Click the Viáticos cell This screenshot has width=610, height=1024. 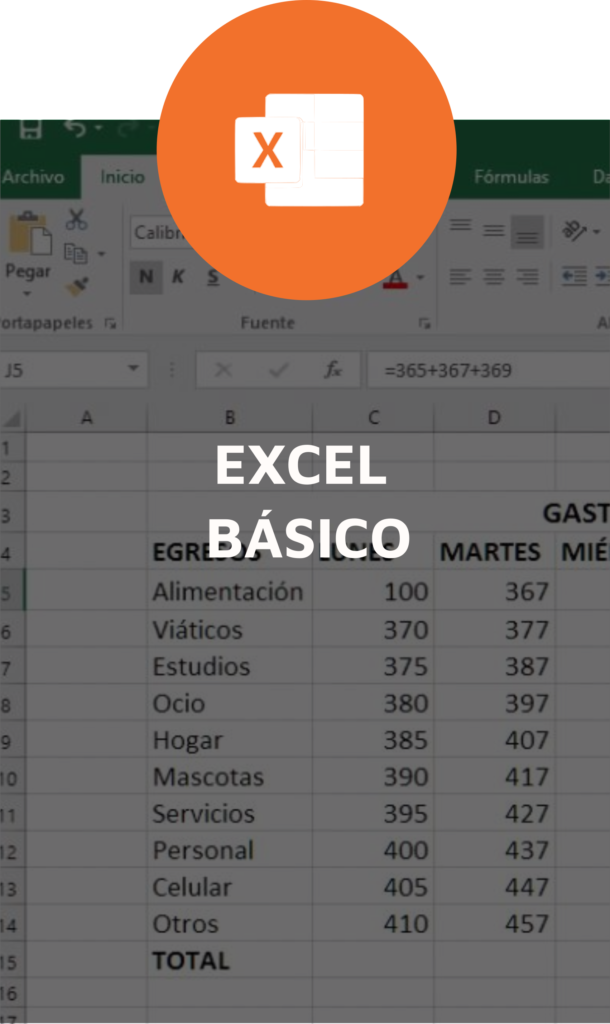(x=230, y=630)
